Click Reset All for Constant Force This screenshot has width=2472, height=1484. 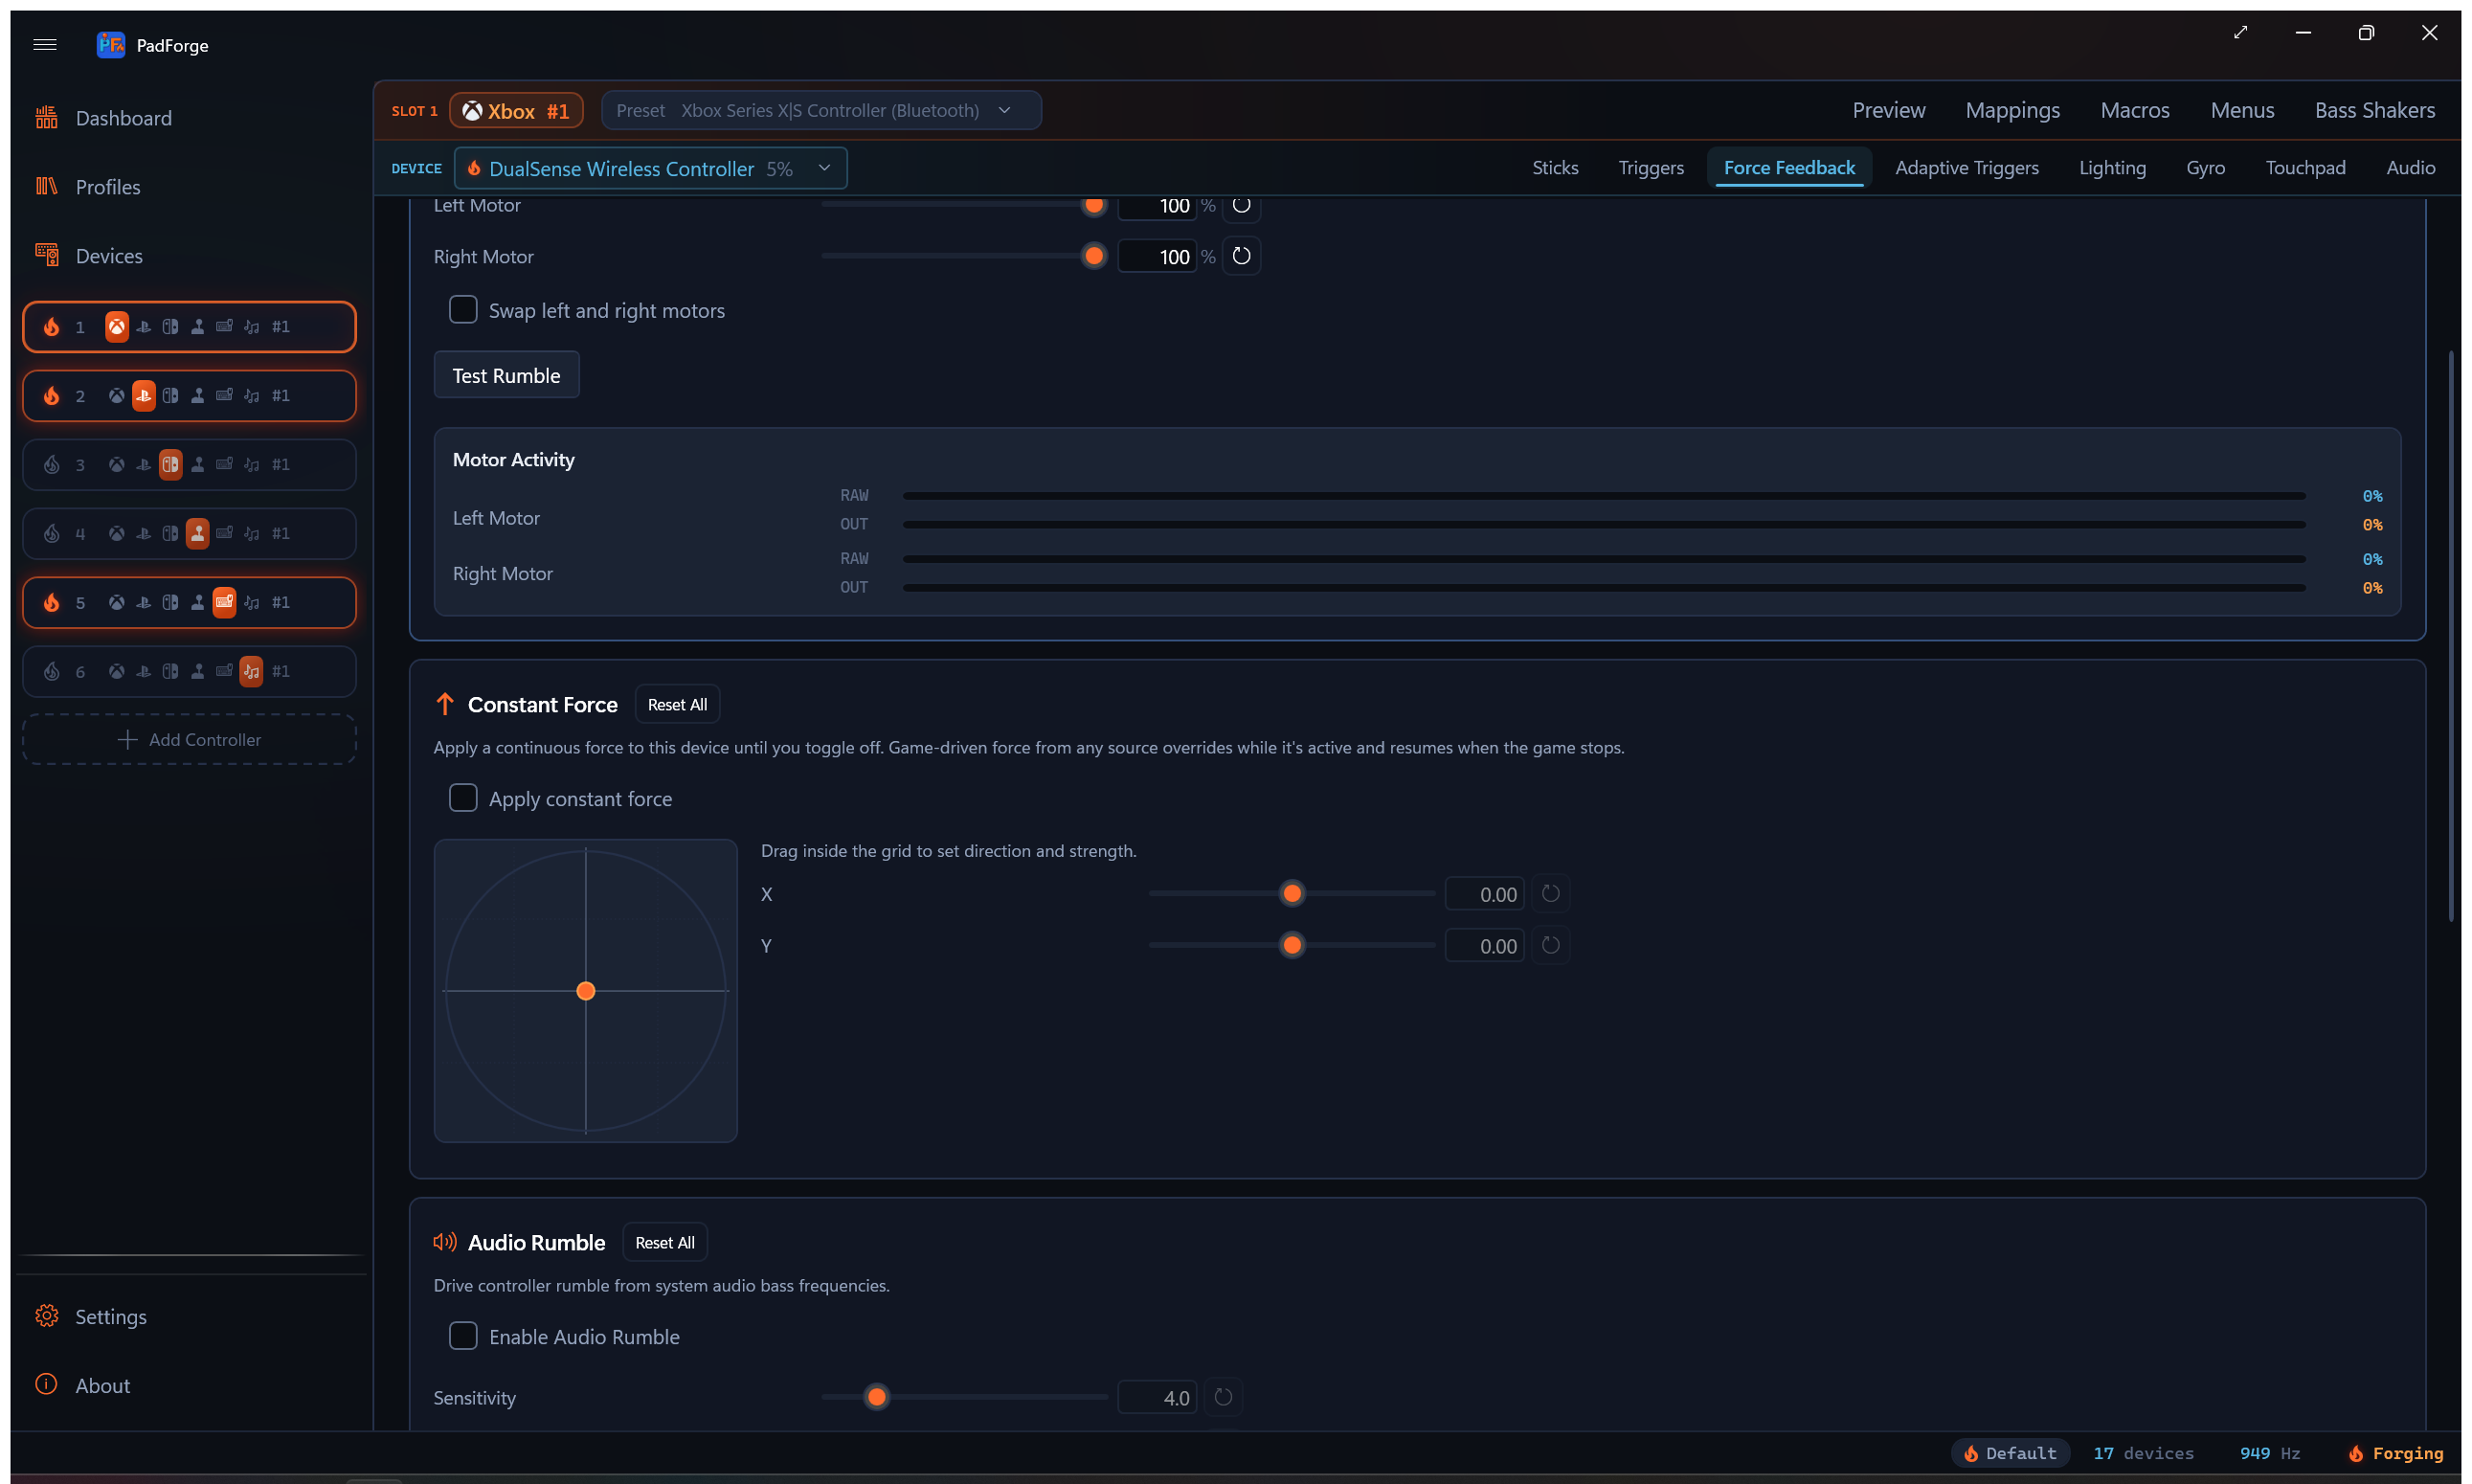pos(677,704)
